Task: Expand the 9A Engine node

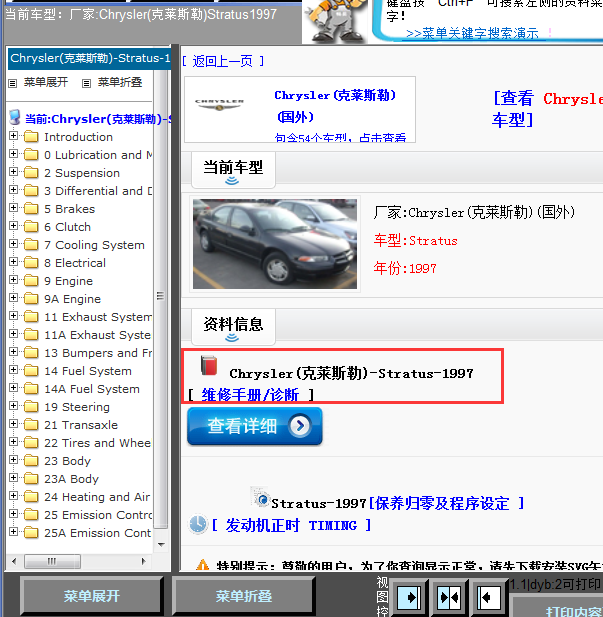Action: [13, 298]
